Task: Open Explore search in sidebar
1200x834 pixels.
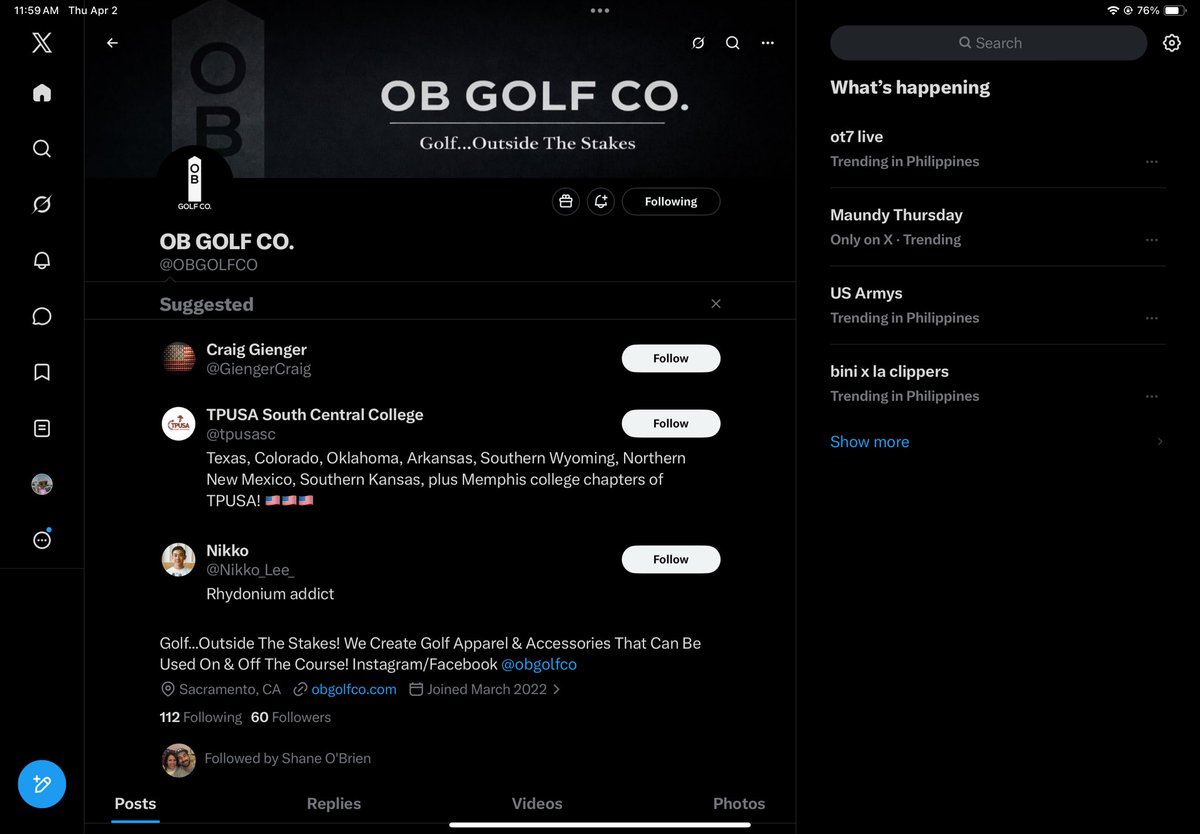Action: 42,148
